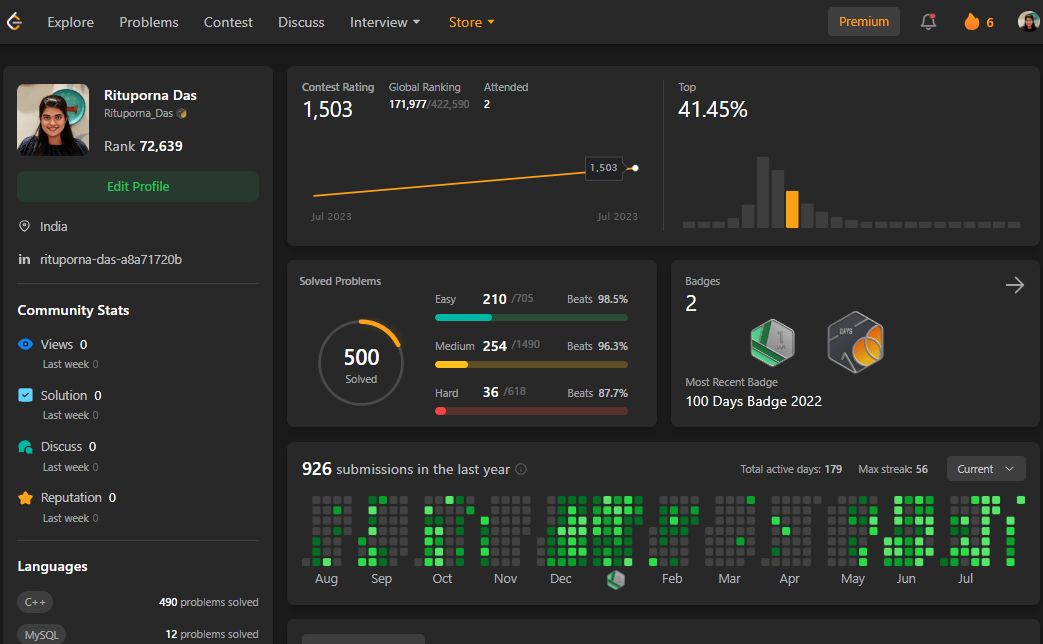1043x644 pixels.
Task: Click the LinkedIn icon beside rituporna-das-a8a71720b
Action: pyautogui.click(x=24, y=259)
